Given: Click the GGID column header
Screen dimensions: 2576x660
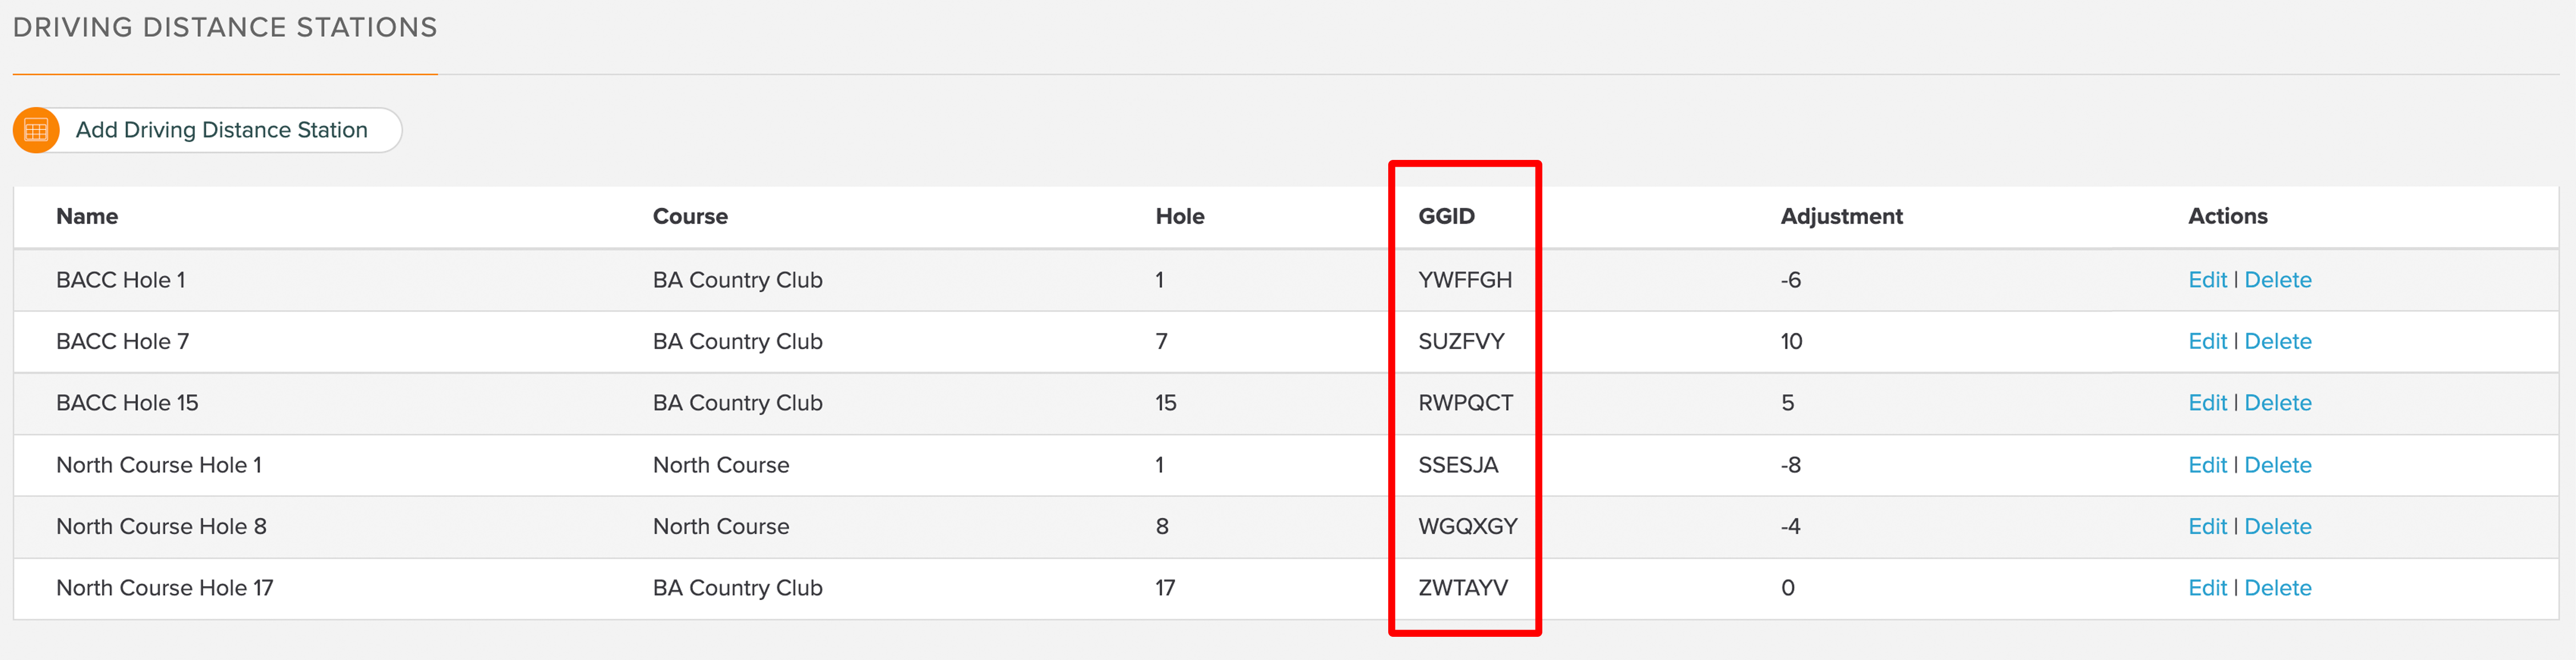Looking at the screenshot, I should (1446, 216).
